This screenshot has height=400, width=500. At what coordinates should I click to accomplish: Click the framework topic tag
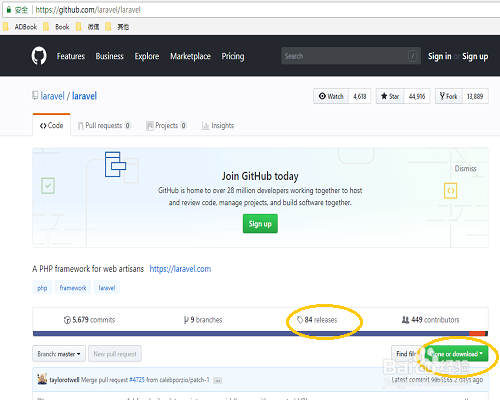[73, 288]
